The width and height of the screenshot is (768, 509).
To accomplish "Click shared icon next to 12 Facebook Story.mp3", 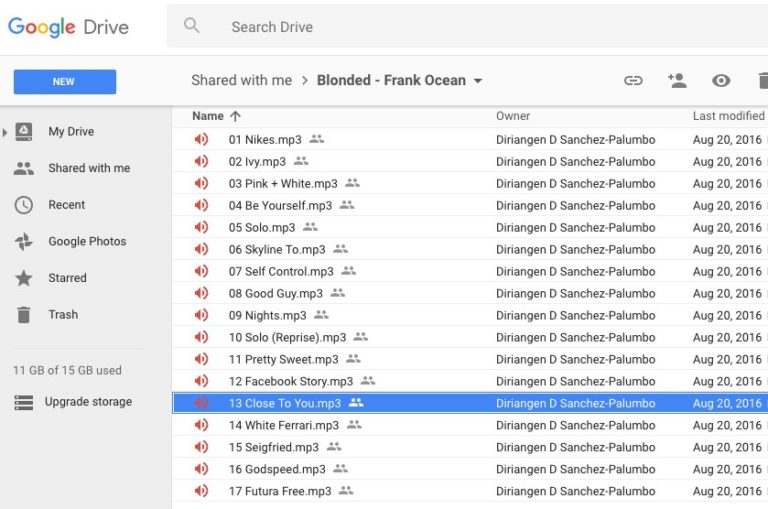I will click(368, 381).
